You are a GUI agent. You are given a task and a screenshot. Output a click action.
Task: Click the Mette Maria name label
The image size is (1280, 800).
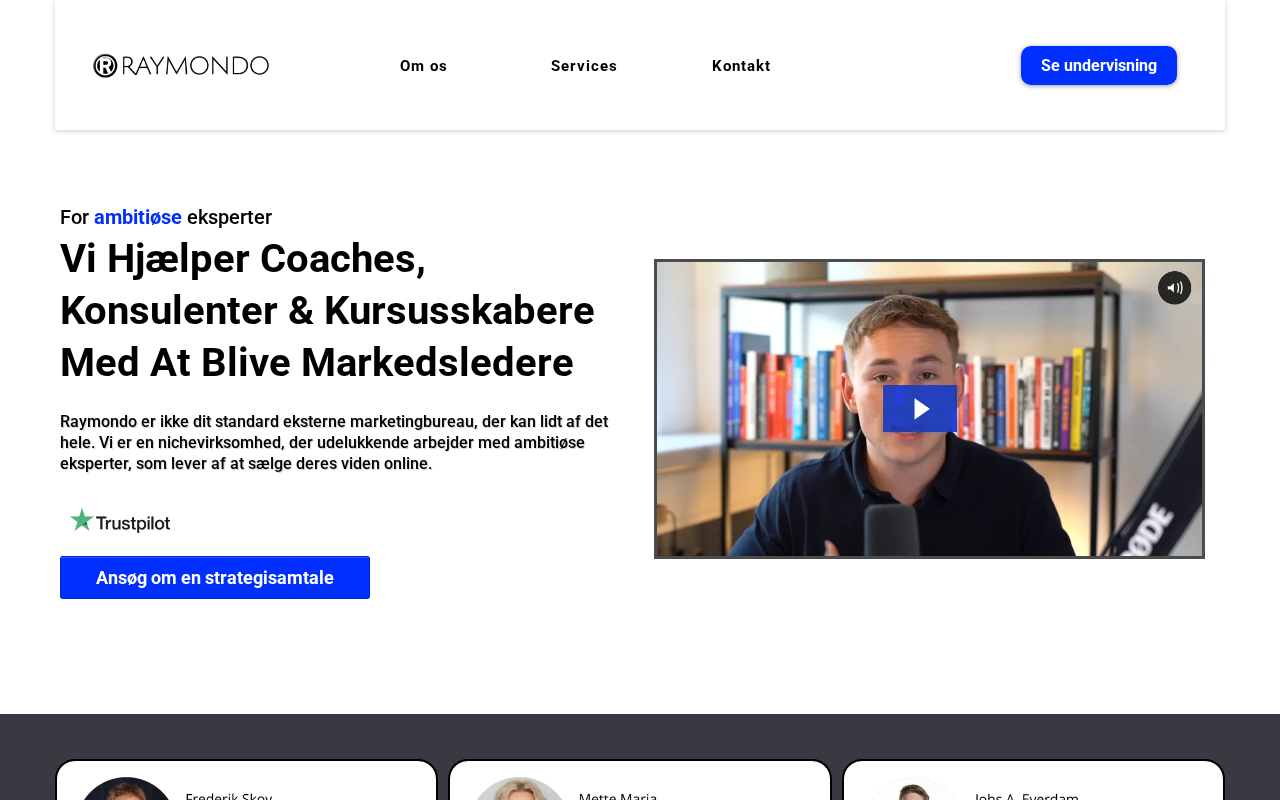(x=618, y=796)
